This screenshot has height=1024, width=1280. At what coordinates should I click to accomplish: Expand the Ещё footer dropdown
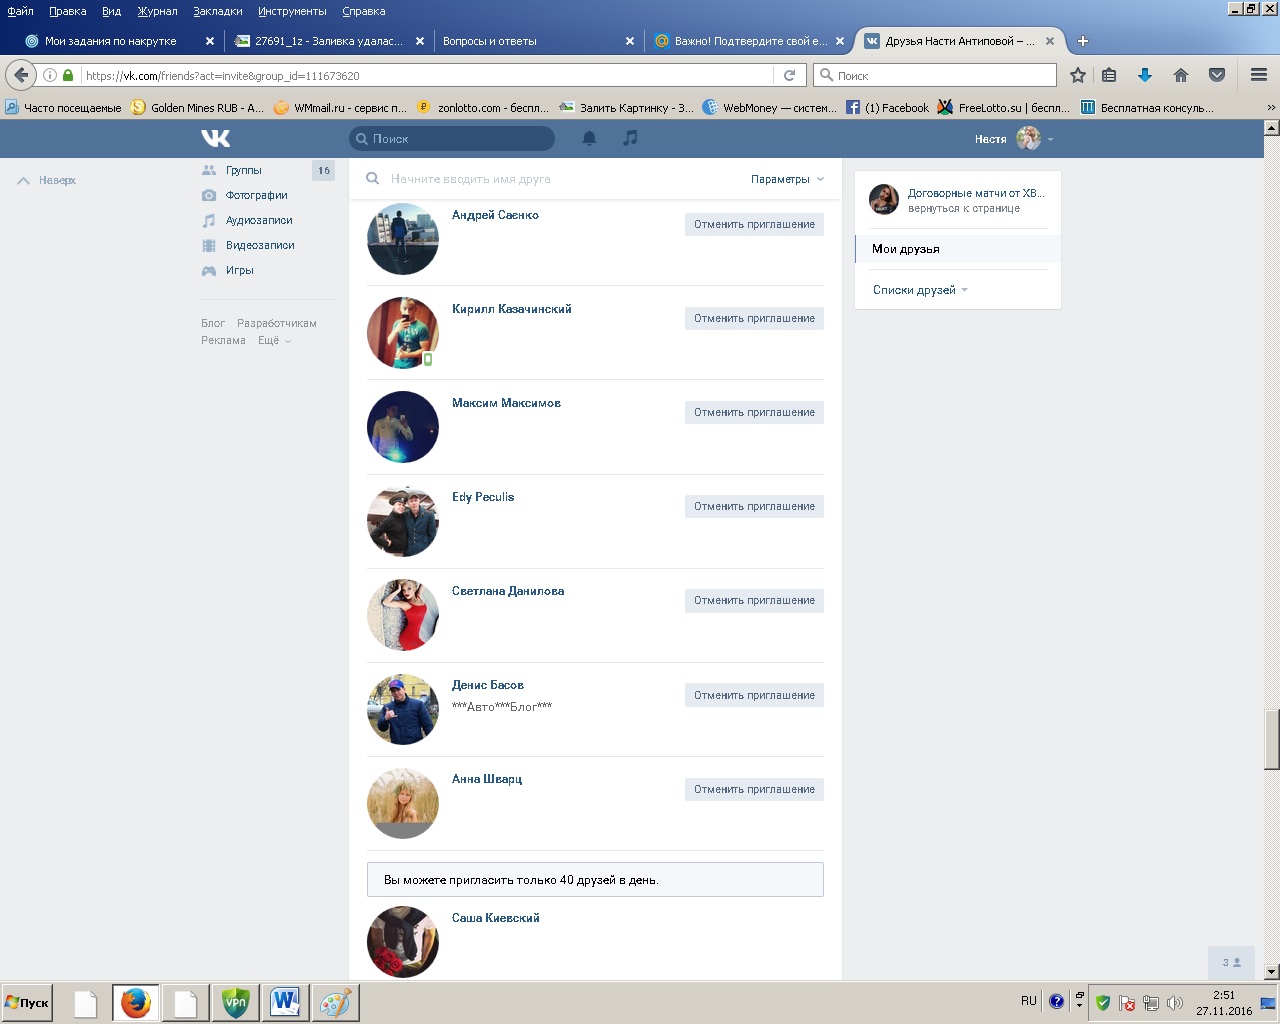click(x=274, y=340)
